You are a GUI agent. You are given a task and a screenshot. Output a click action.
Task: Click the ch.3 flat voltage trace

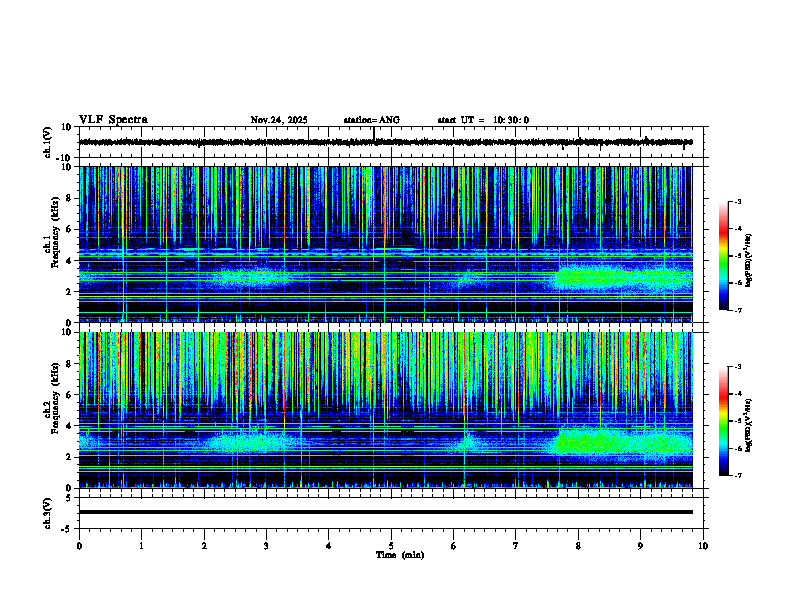click(385, 512)
